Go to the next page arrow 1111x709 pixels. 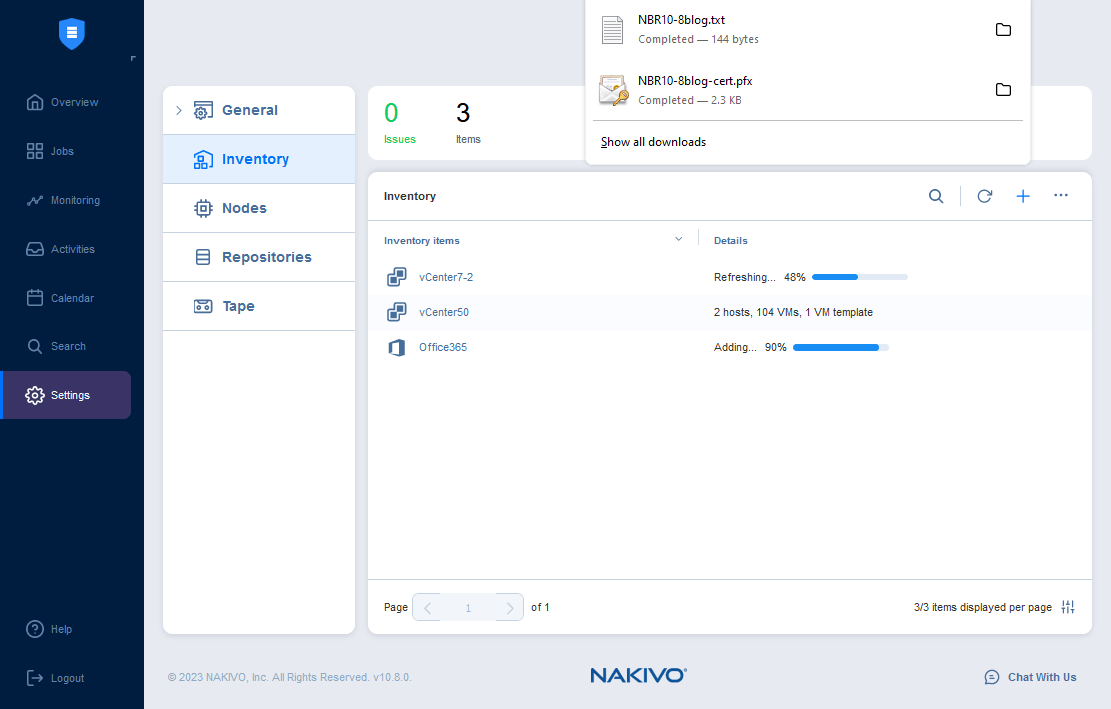tap(509, 608)
